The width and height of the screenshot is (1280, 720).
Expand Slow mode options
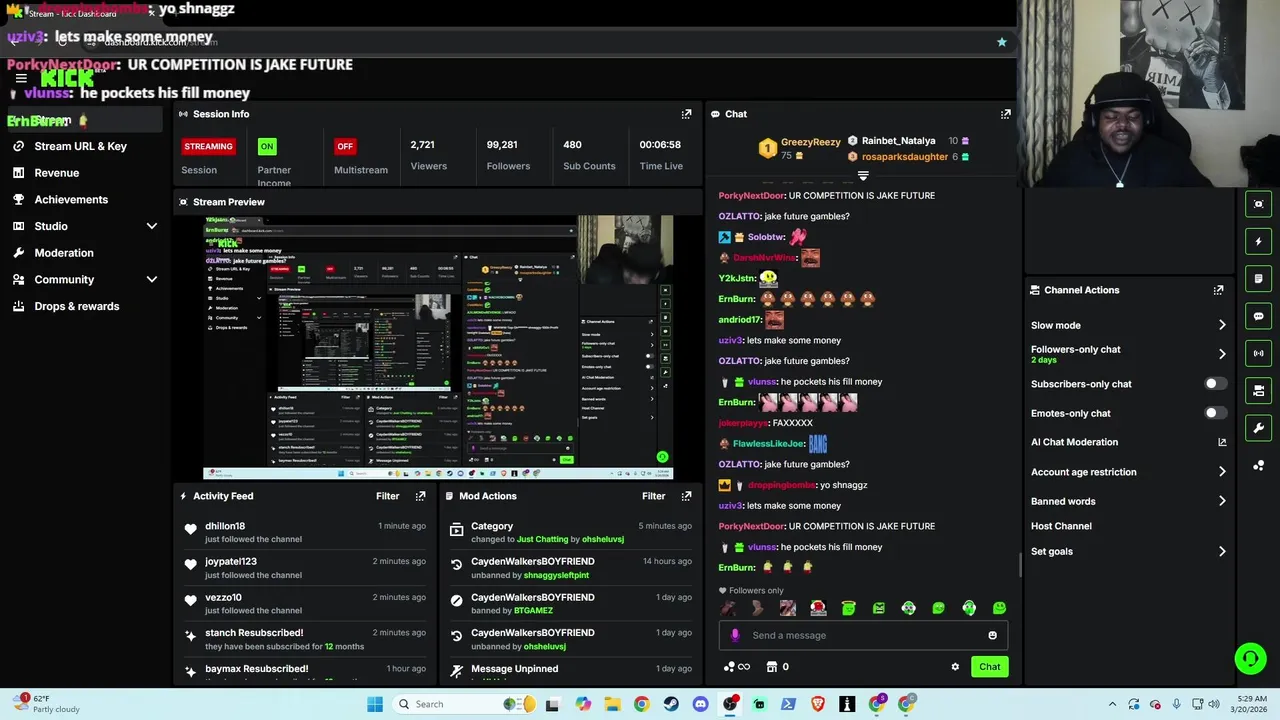(x=1222, y=325)
